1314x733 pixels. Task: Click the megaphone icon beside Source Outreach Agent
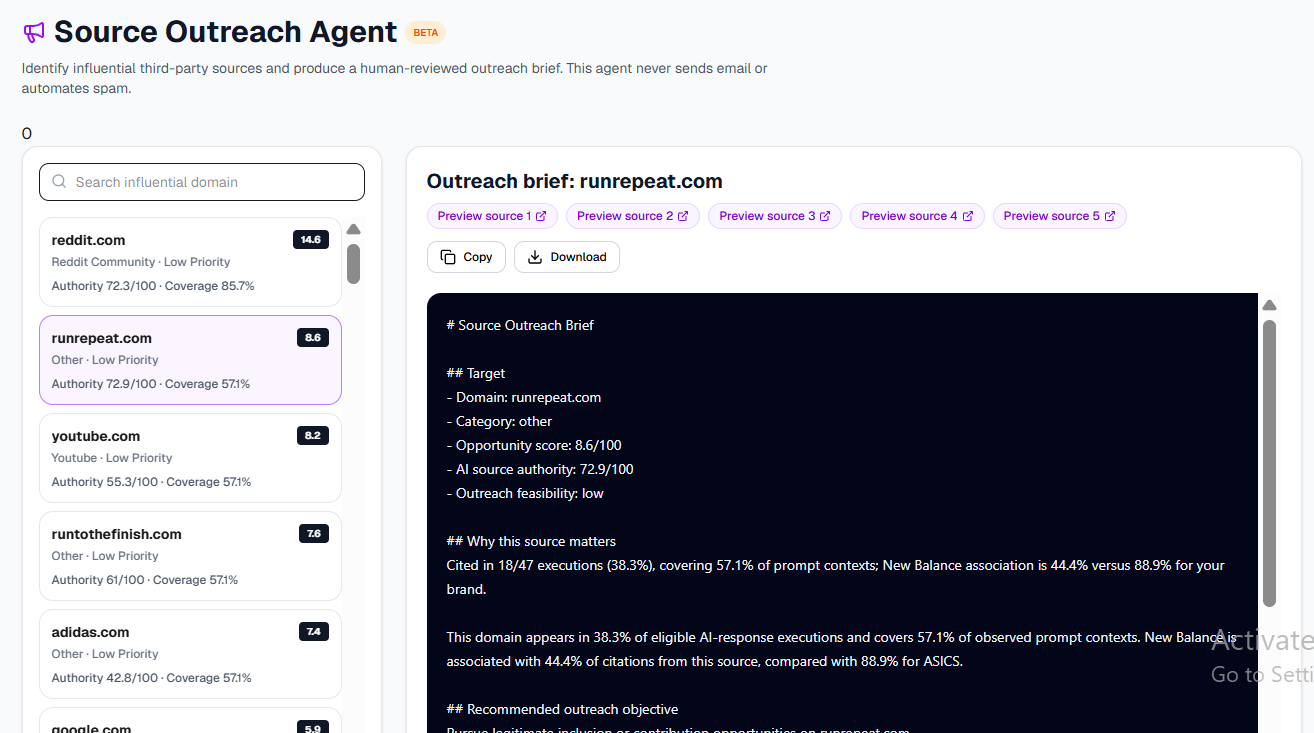(x=34, y=32)
